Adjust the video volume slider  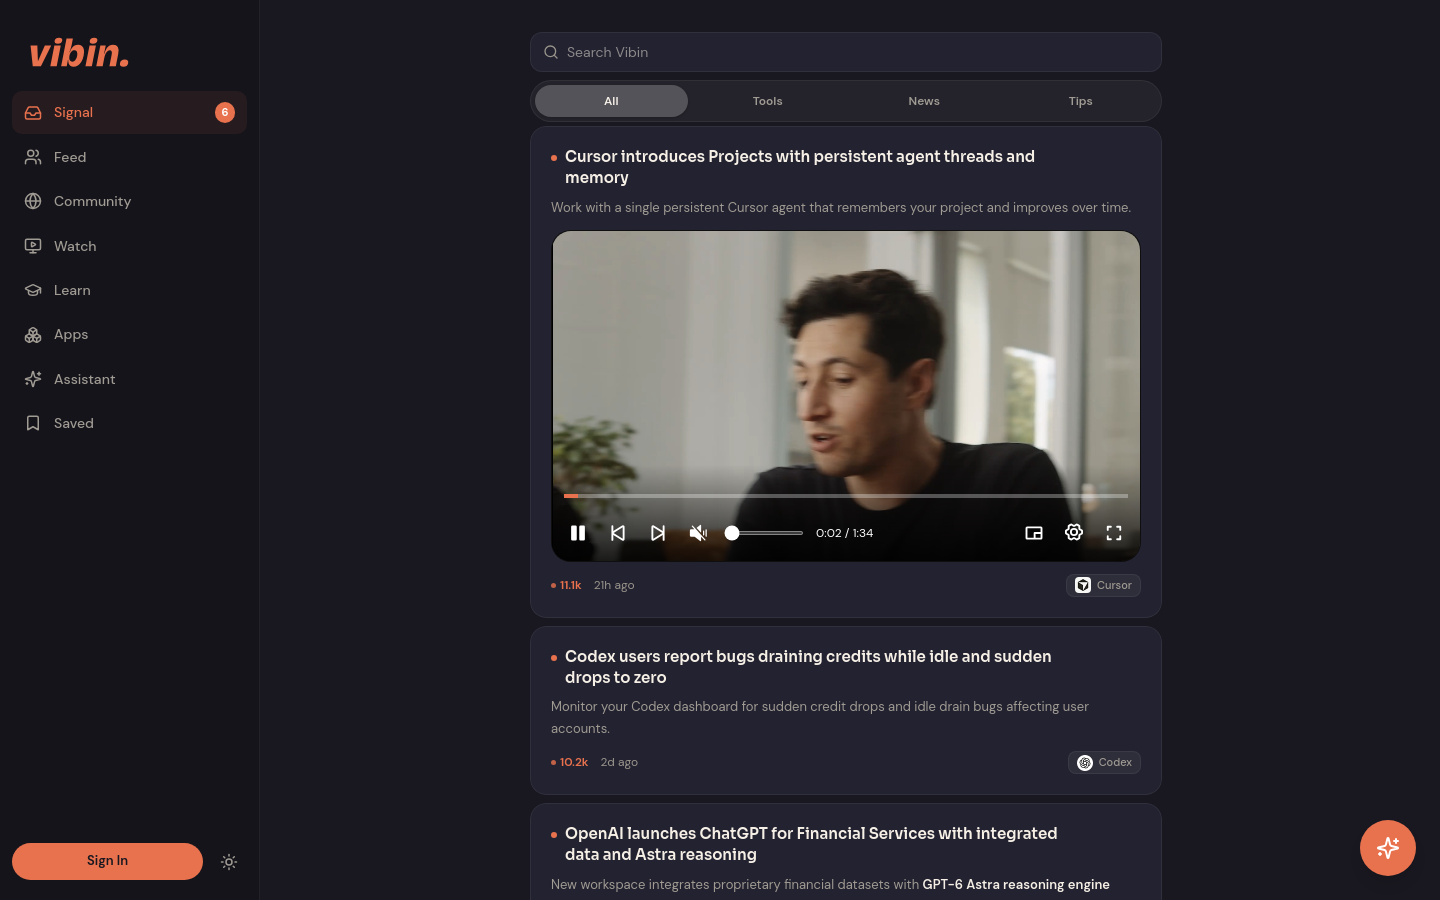[764, 533]
